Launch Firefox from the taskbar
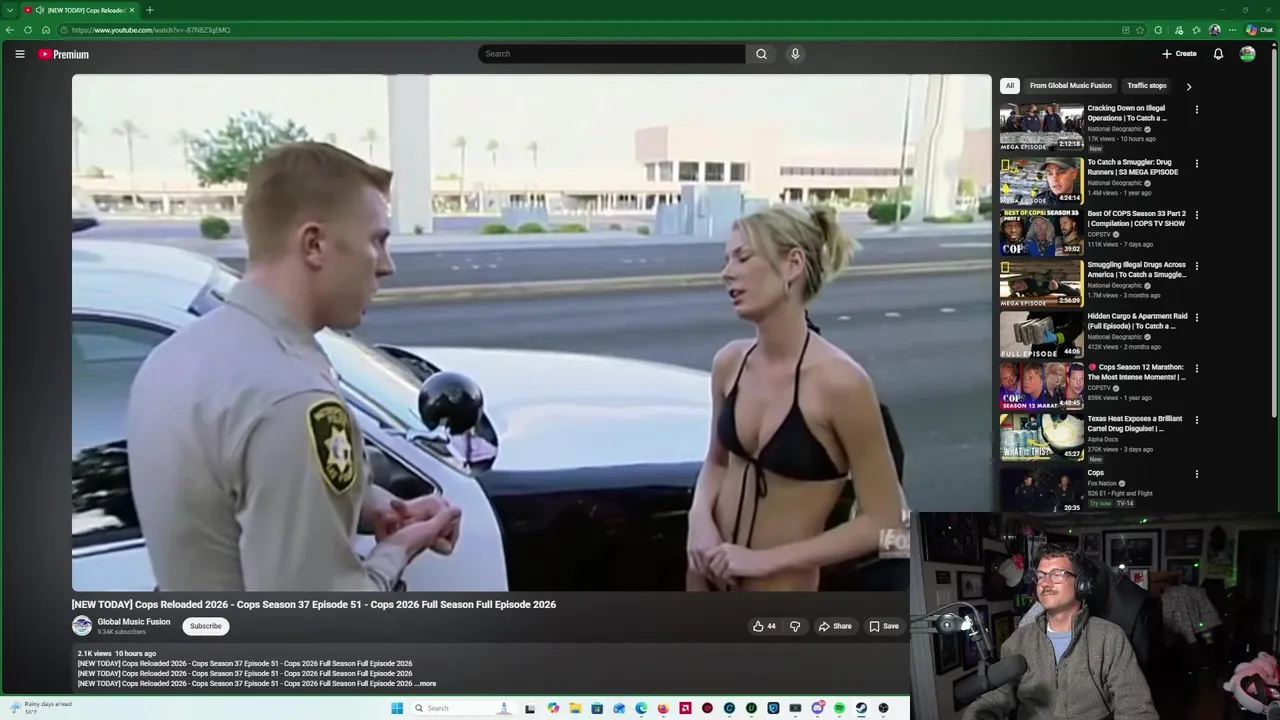 663,708
